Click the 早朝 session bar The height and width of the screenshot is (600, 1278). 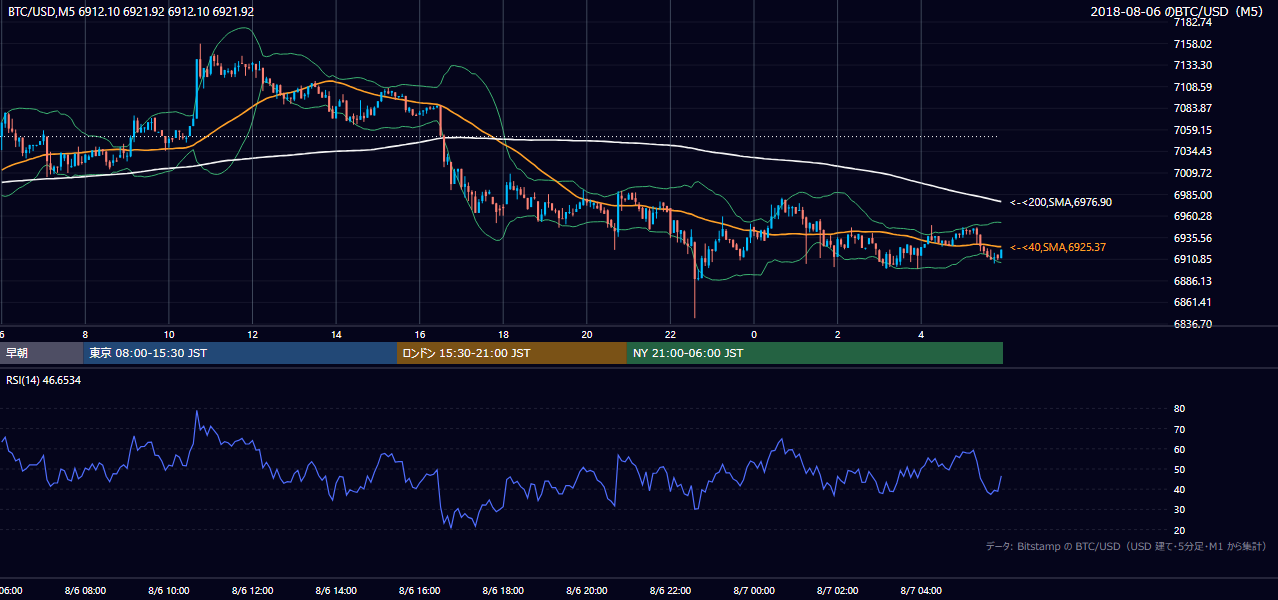[41, 353]
